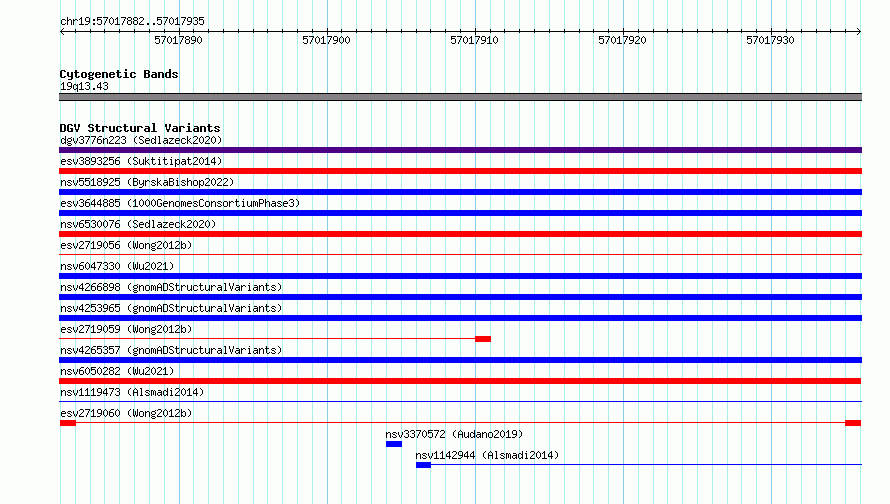
Task: Click ruler position 57017920
Action: 623,40
